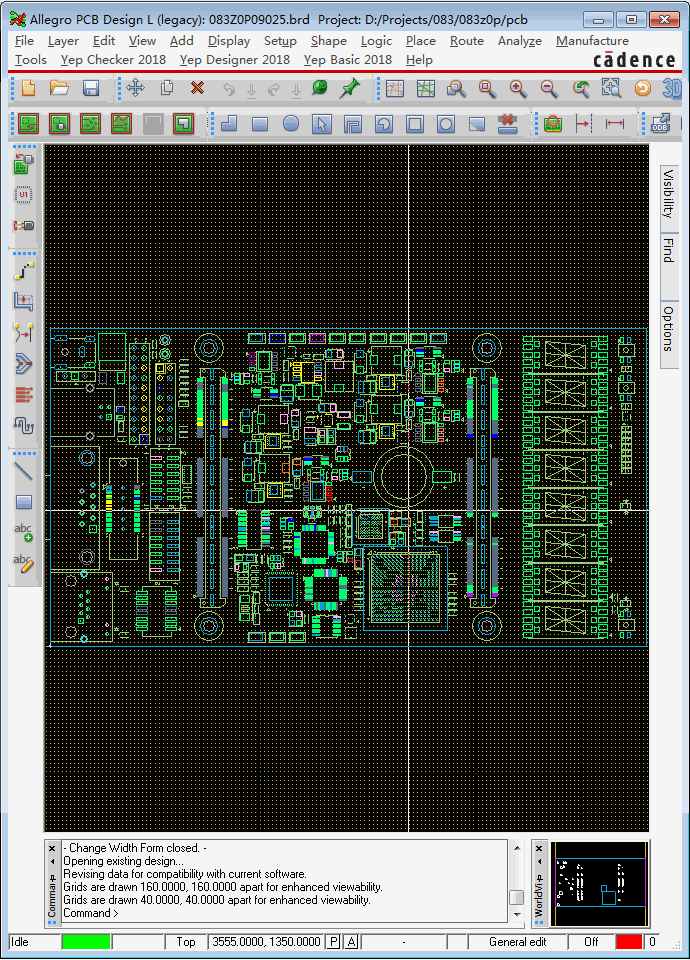The height and width of the screenshot is (960, 690).
Task: Toggle the P button in the status bar
Action: click(333, 942)
